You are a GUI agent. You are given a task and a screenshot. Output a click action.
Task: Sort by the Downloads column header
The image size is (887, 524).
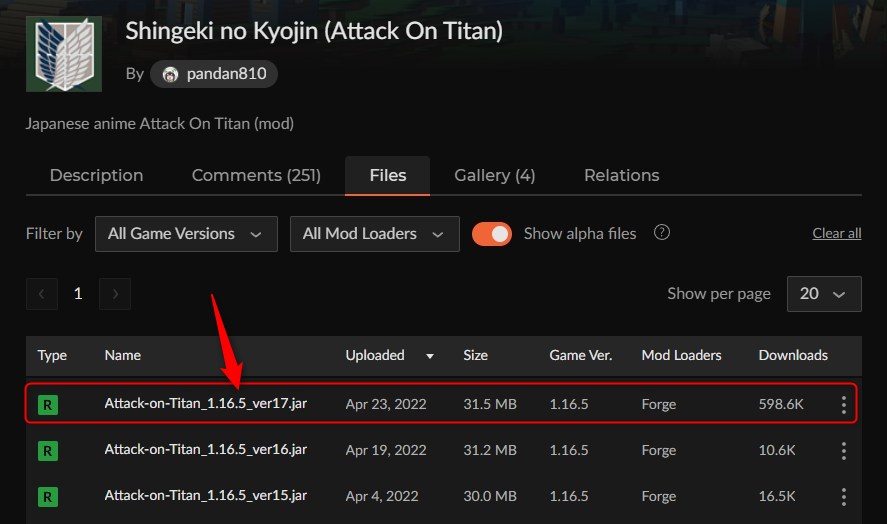coord(793,355)
